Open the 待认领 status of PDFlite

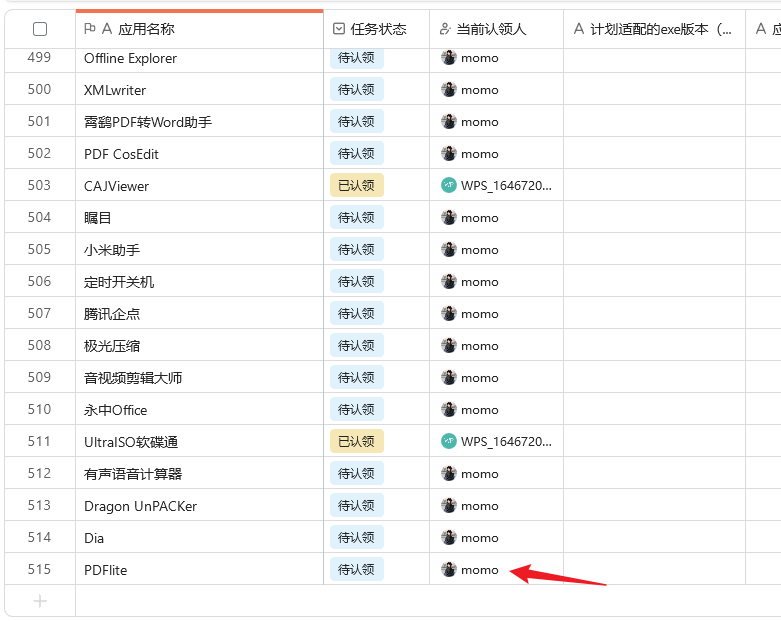357,569
